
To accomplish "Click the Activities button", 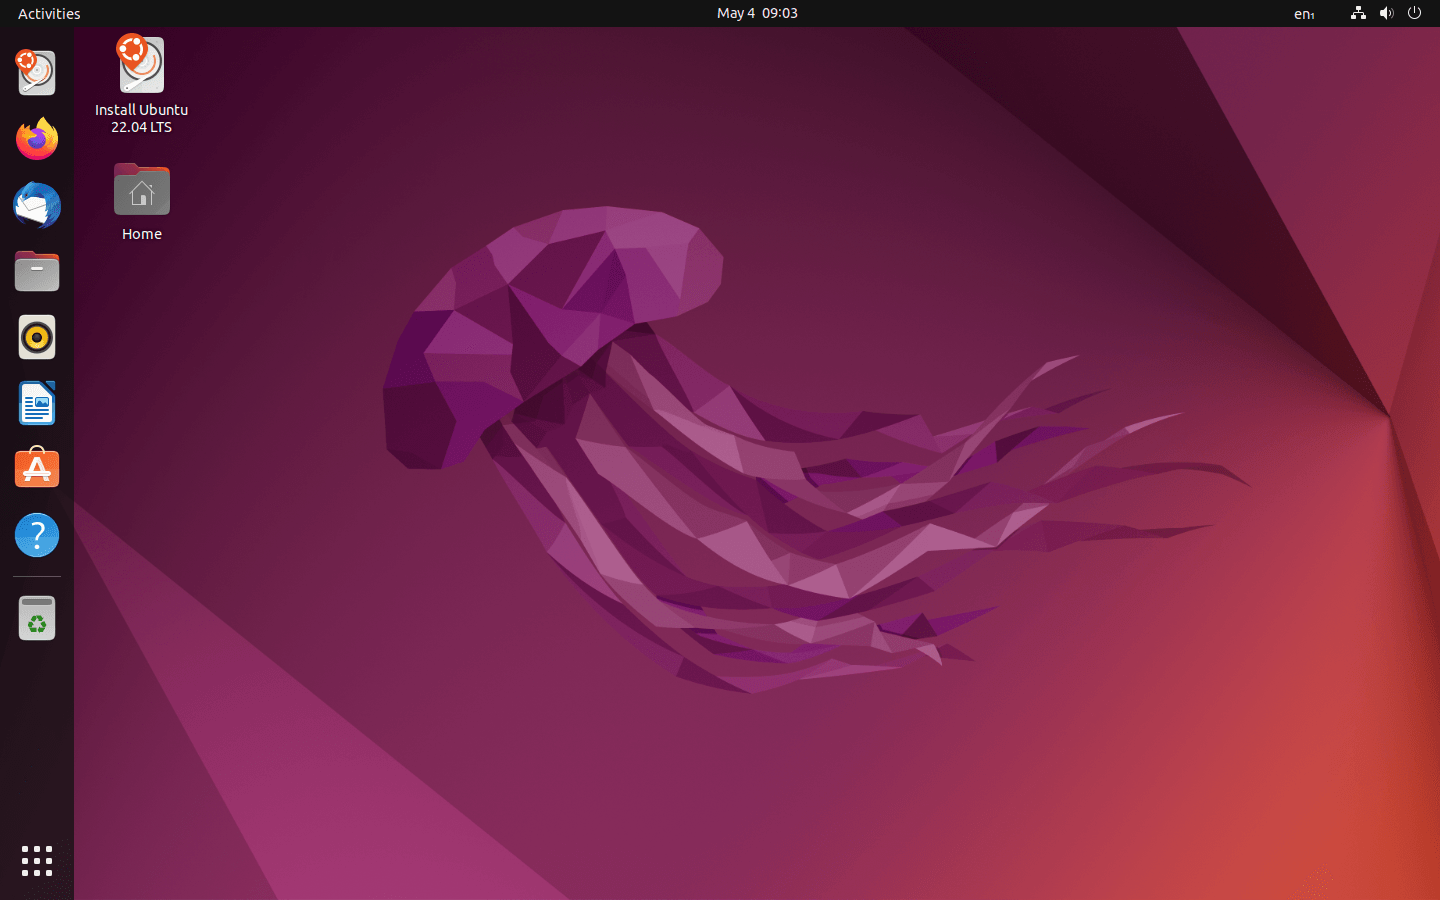I will point(49,13).
